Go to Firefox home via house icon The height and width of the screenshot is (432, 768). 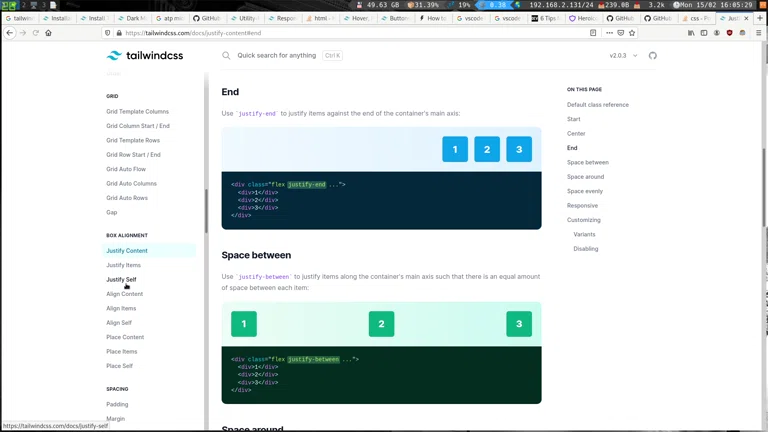(x=48, y=33)
